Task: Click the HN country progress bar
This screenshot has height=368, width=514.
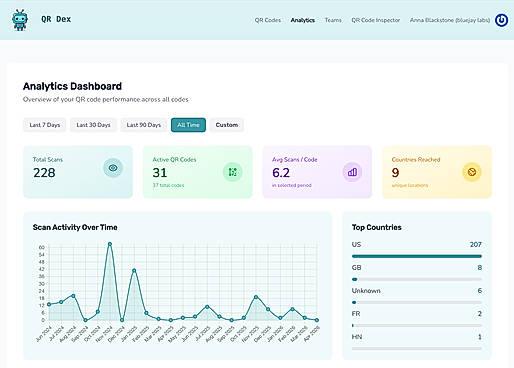Action: (x=417, y=348)
